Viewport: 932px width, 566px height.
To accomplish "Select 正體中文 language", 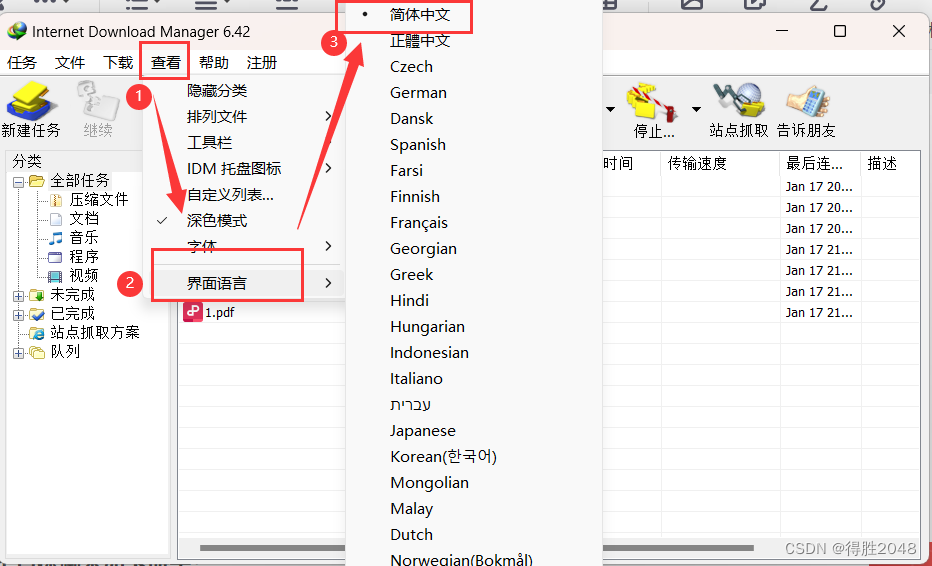I will pyautogui.click(x=420, y=41).
